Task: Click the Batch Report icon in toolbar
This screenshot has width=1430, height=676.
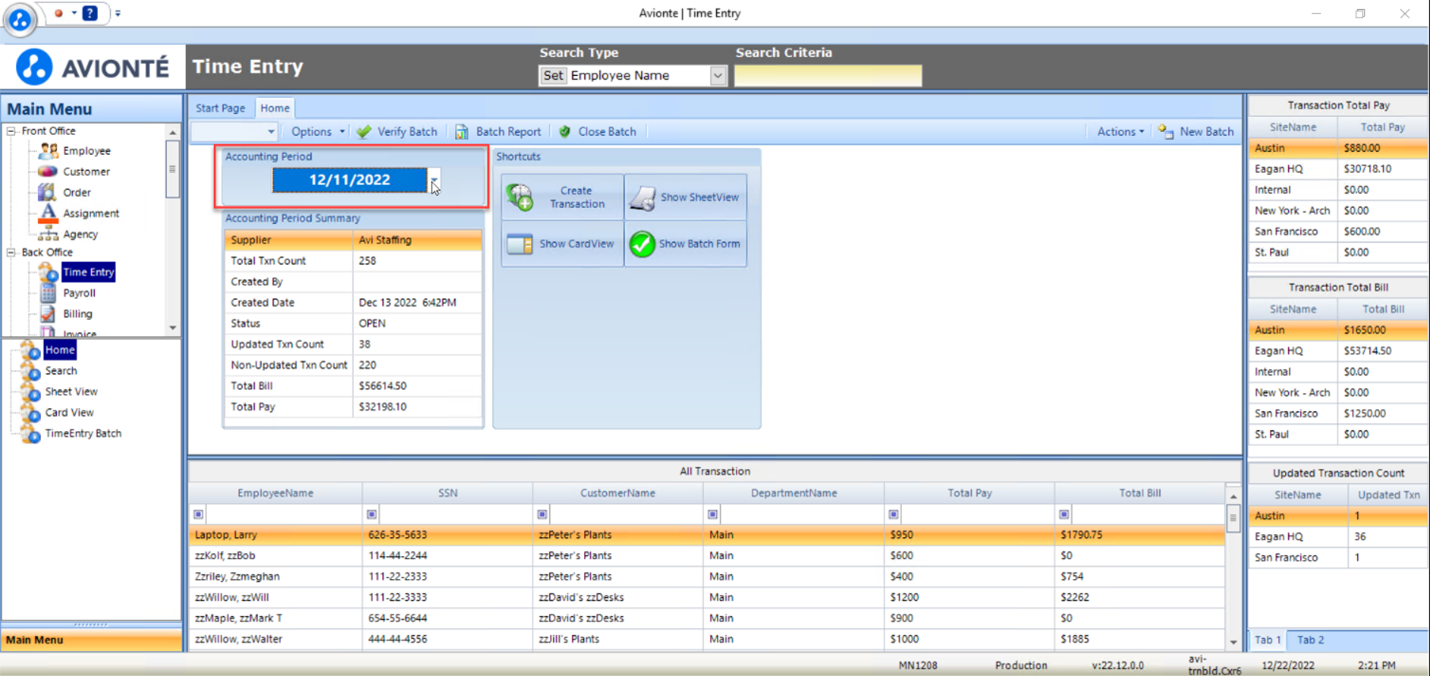Action: (x=462, y=132)
